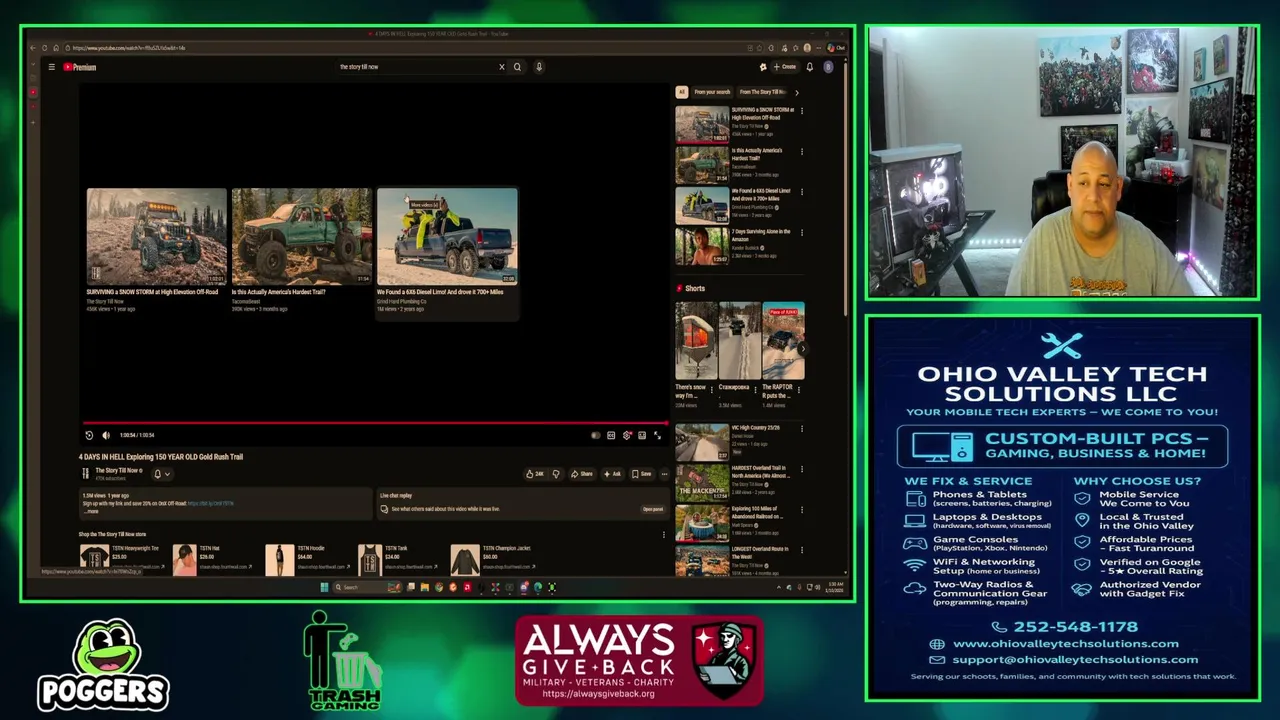Open the account avatar menu
The width and height of the screenshot is (1280, 720).
[x=828, y=67]
